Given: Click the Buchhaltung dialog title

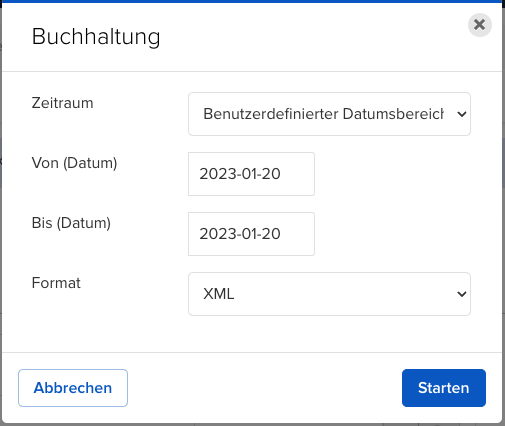Looking at the screenshot, I should click(x=96, y=36).
